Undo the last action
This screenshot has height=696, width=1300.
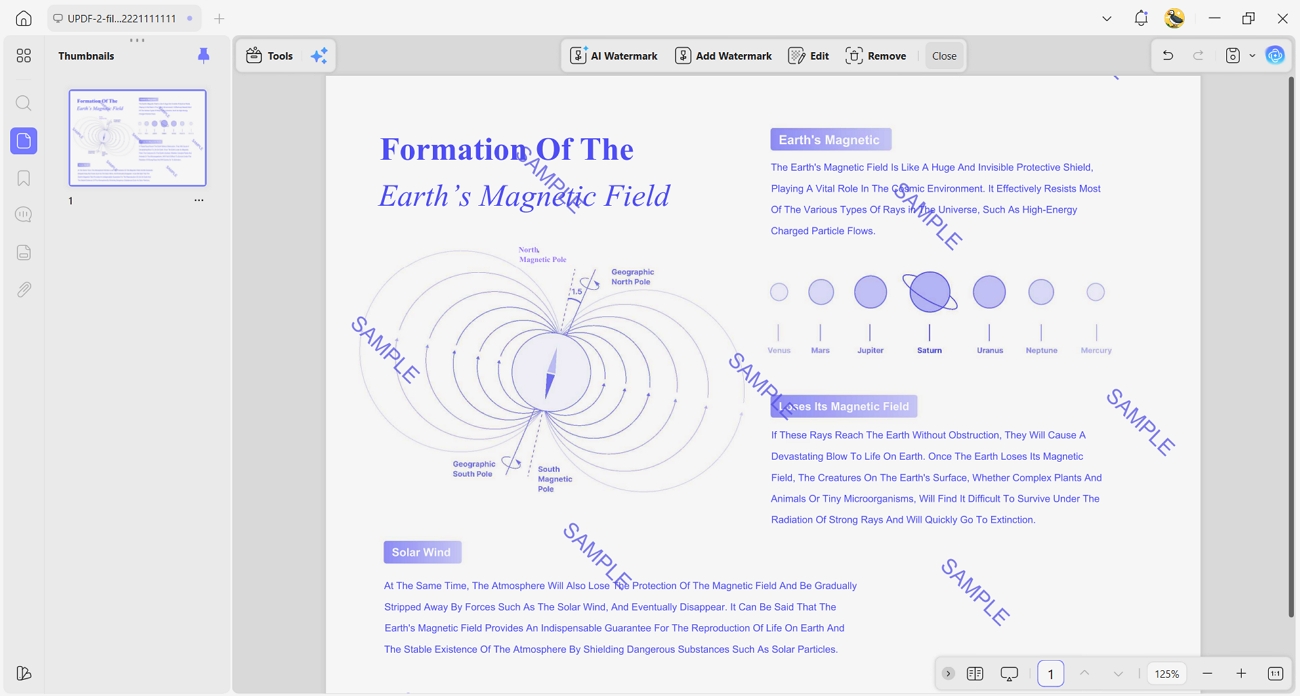(x=1168, y=56)
